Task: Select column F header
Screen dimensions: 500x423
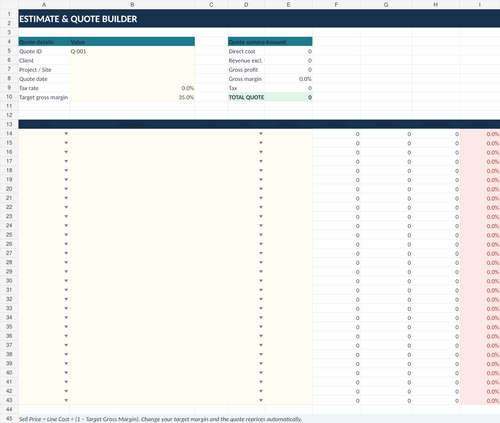Action: (336, 5)
